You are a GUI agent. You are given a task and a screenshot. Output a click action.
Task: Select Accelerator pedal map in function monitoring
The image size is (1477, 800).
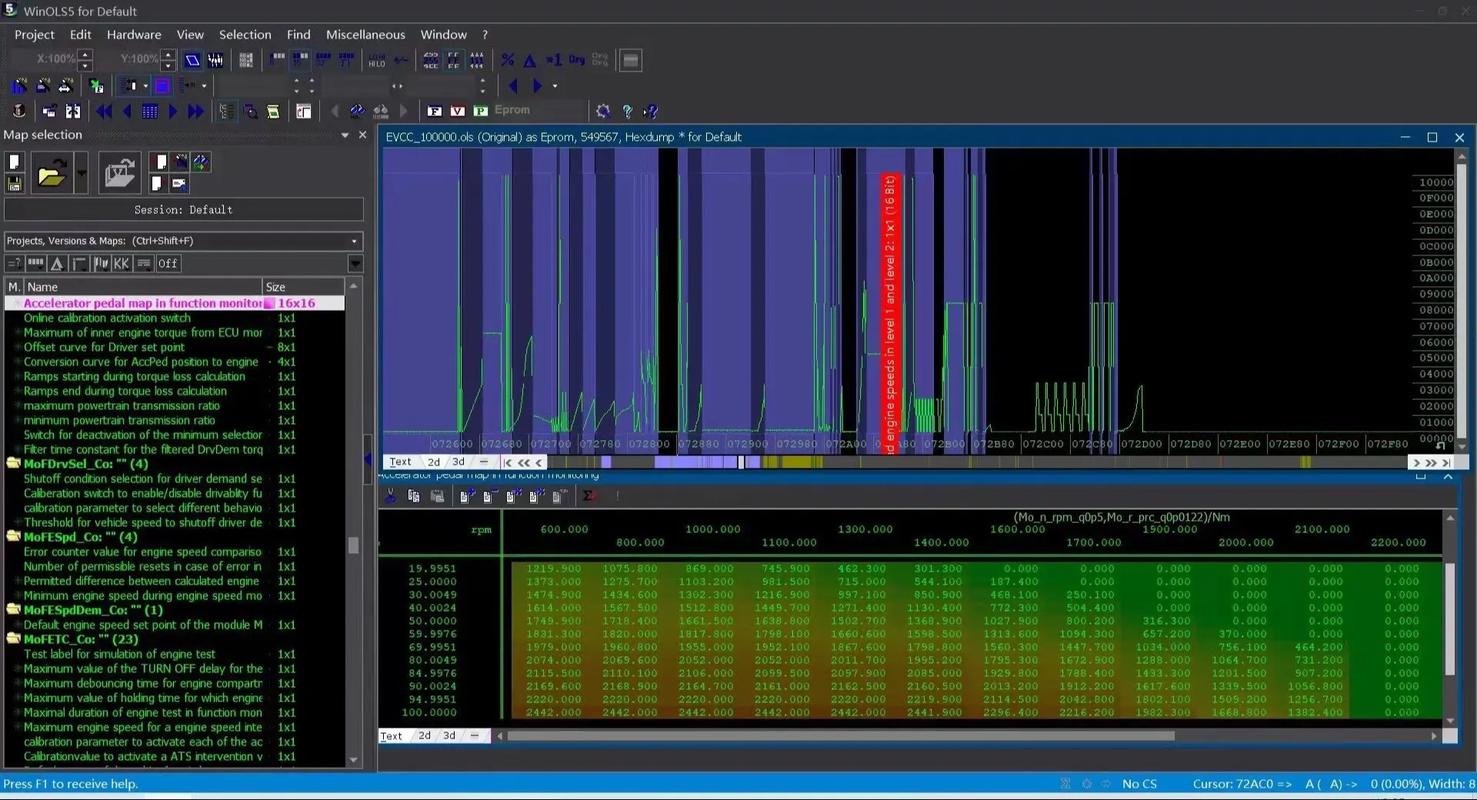[175, 303]
